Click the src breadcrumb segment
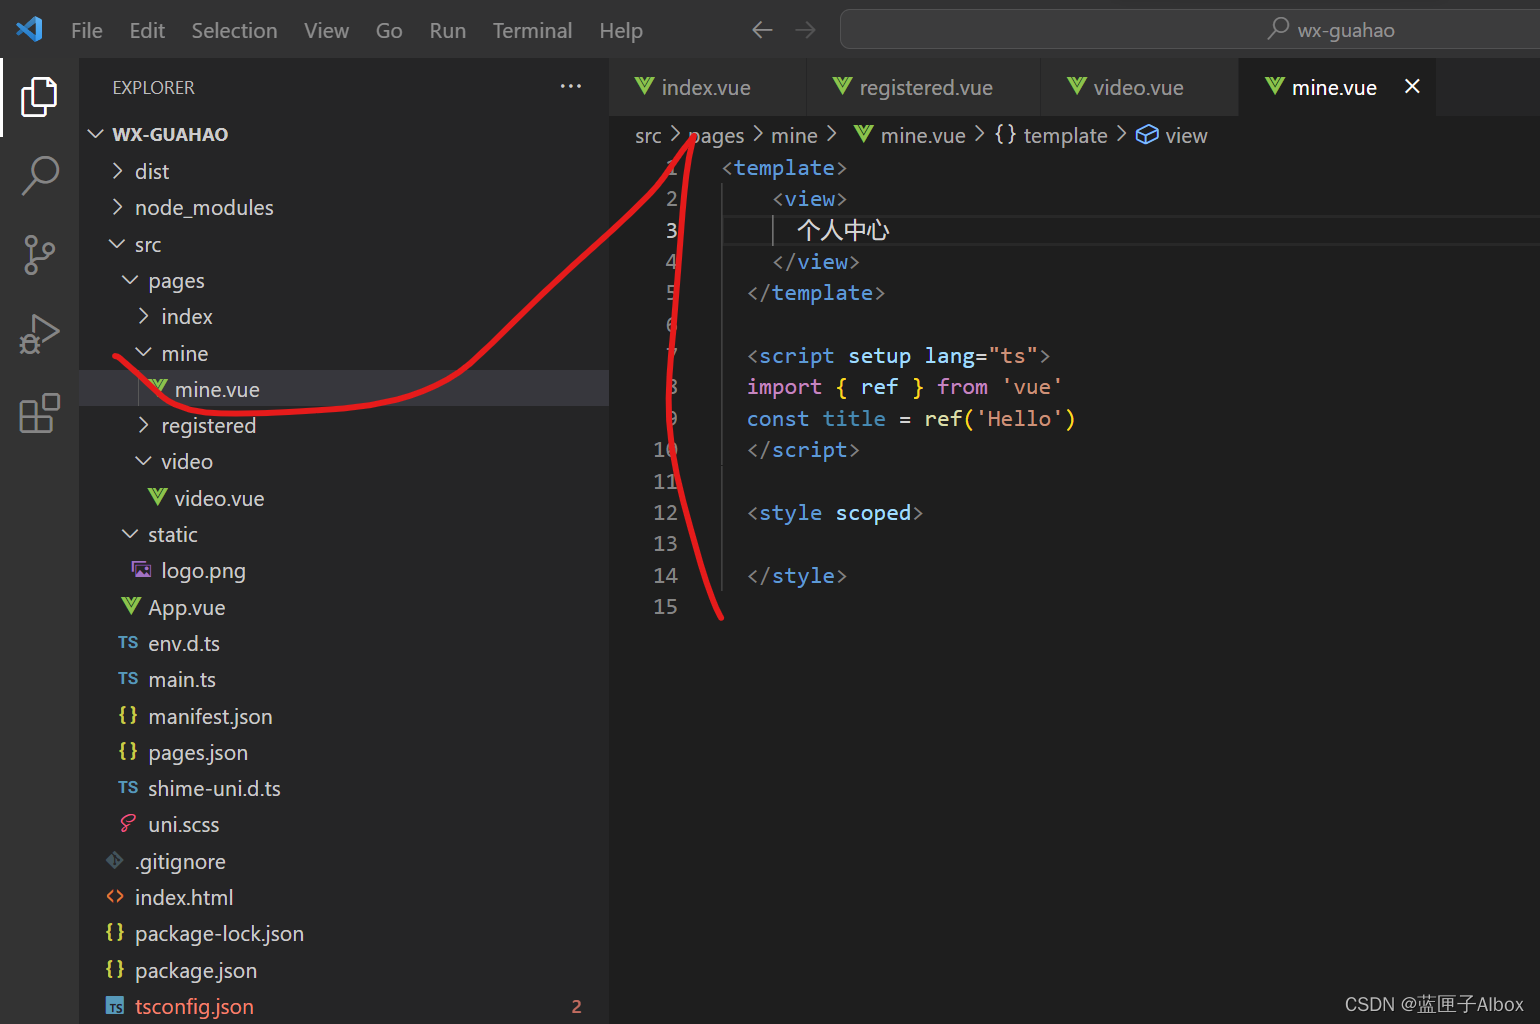This screenshot has height=1024, width=1540. click(648, 135)
